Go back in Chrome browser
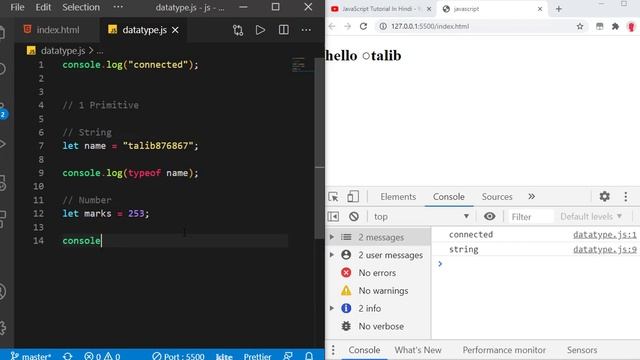This screenshot has height=360, width=640. (x=332, y=26)
